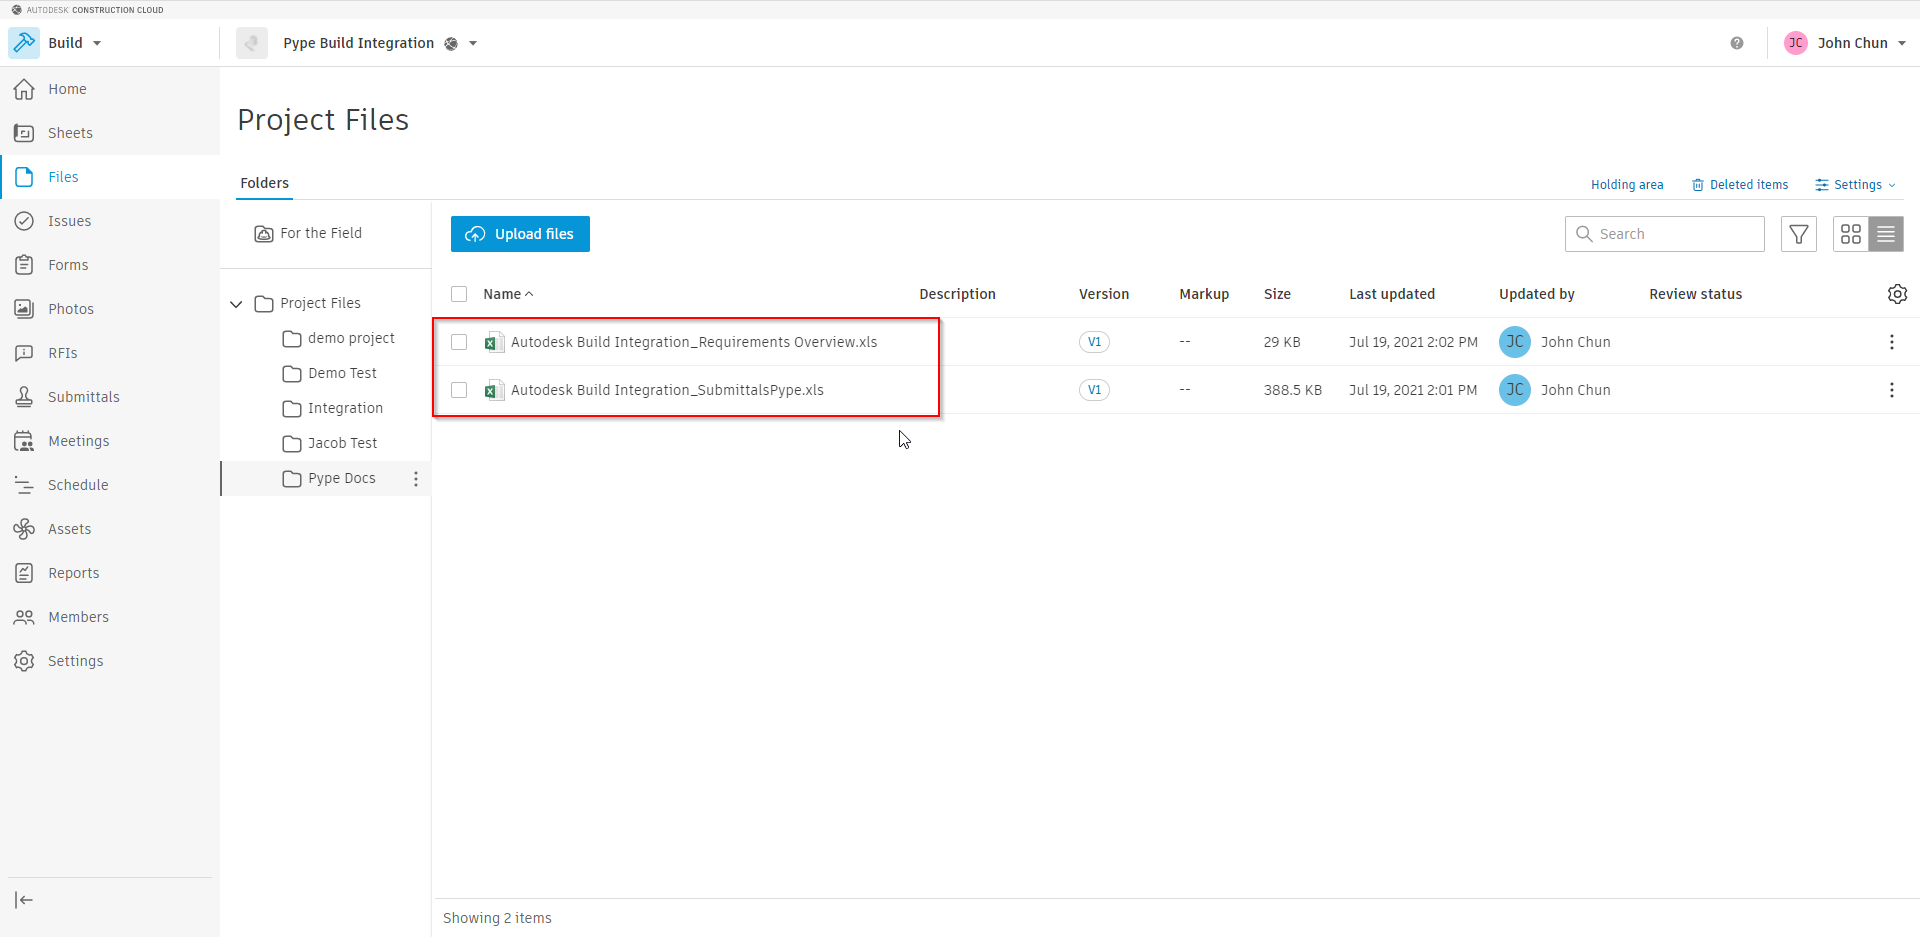The width and height of the screenshot is (1920, 937).
Task: Check the SubmittalsPype.xls file checkbox
Action: tap(459, 390)
